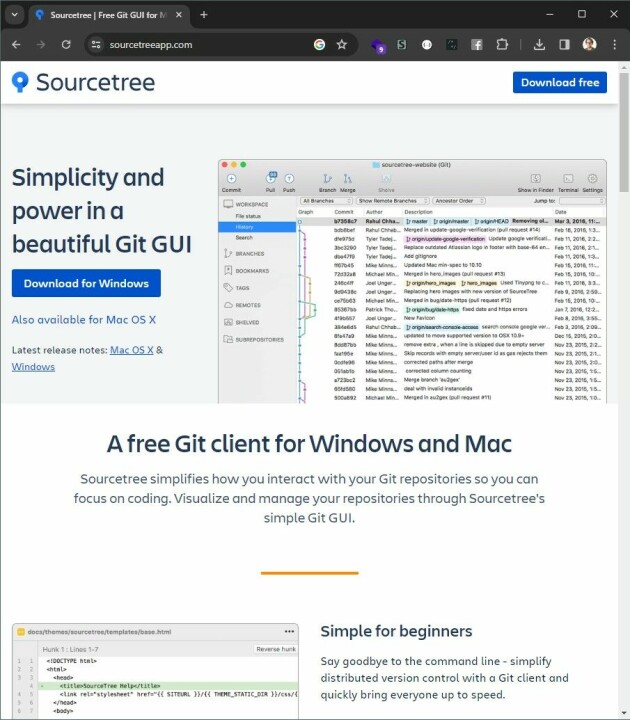
Task: Toggle the browser side panel
Action: [564, 45]
